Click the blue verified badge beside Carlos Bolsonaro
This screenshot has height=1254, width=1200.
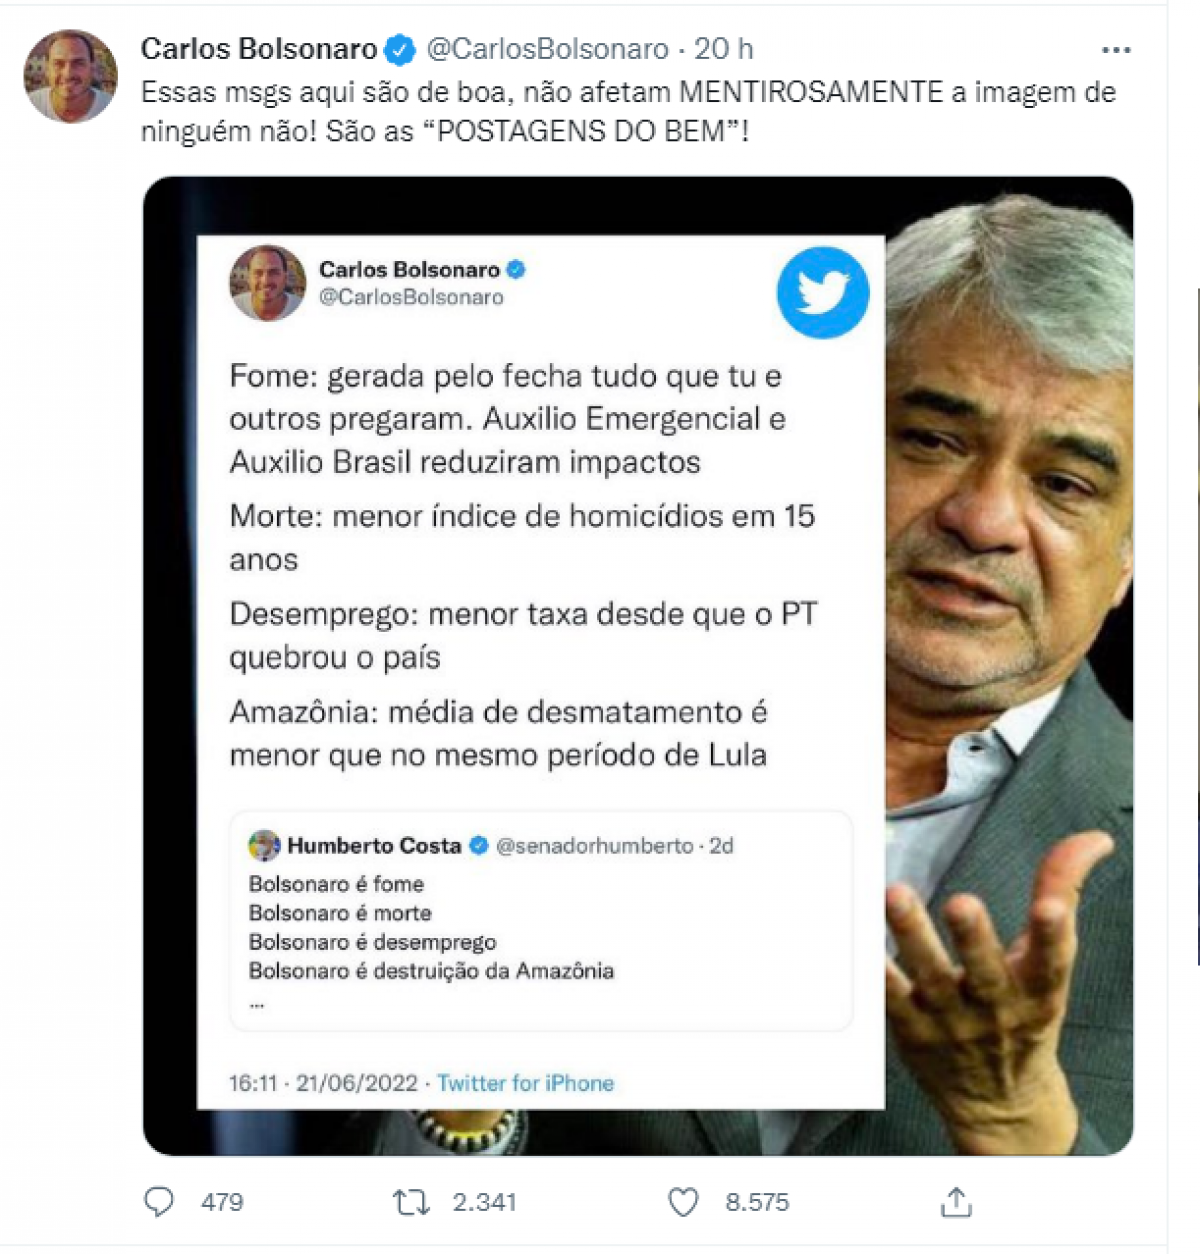tap(401, 49)
